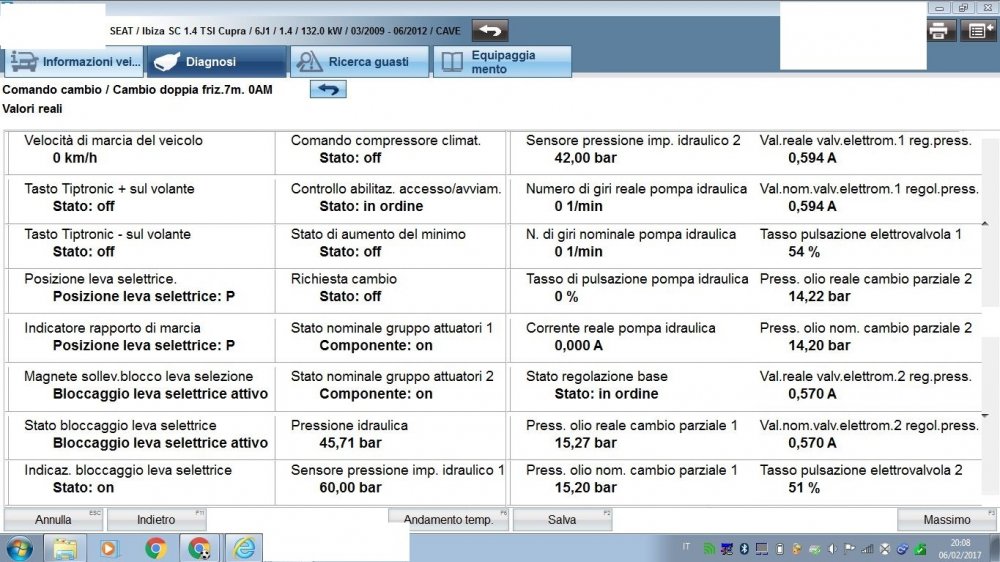Image resolution: width=1000 pixels, height=562 pixels.
Task: Click back arrow beside Comando cambio heading
Action: (328, 89)
